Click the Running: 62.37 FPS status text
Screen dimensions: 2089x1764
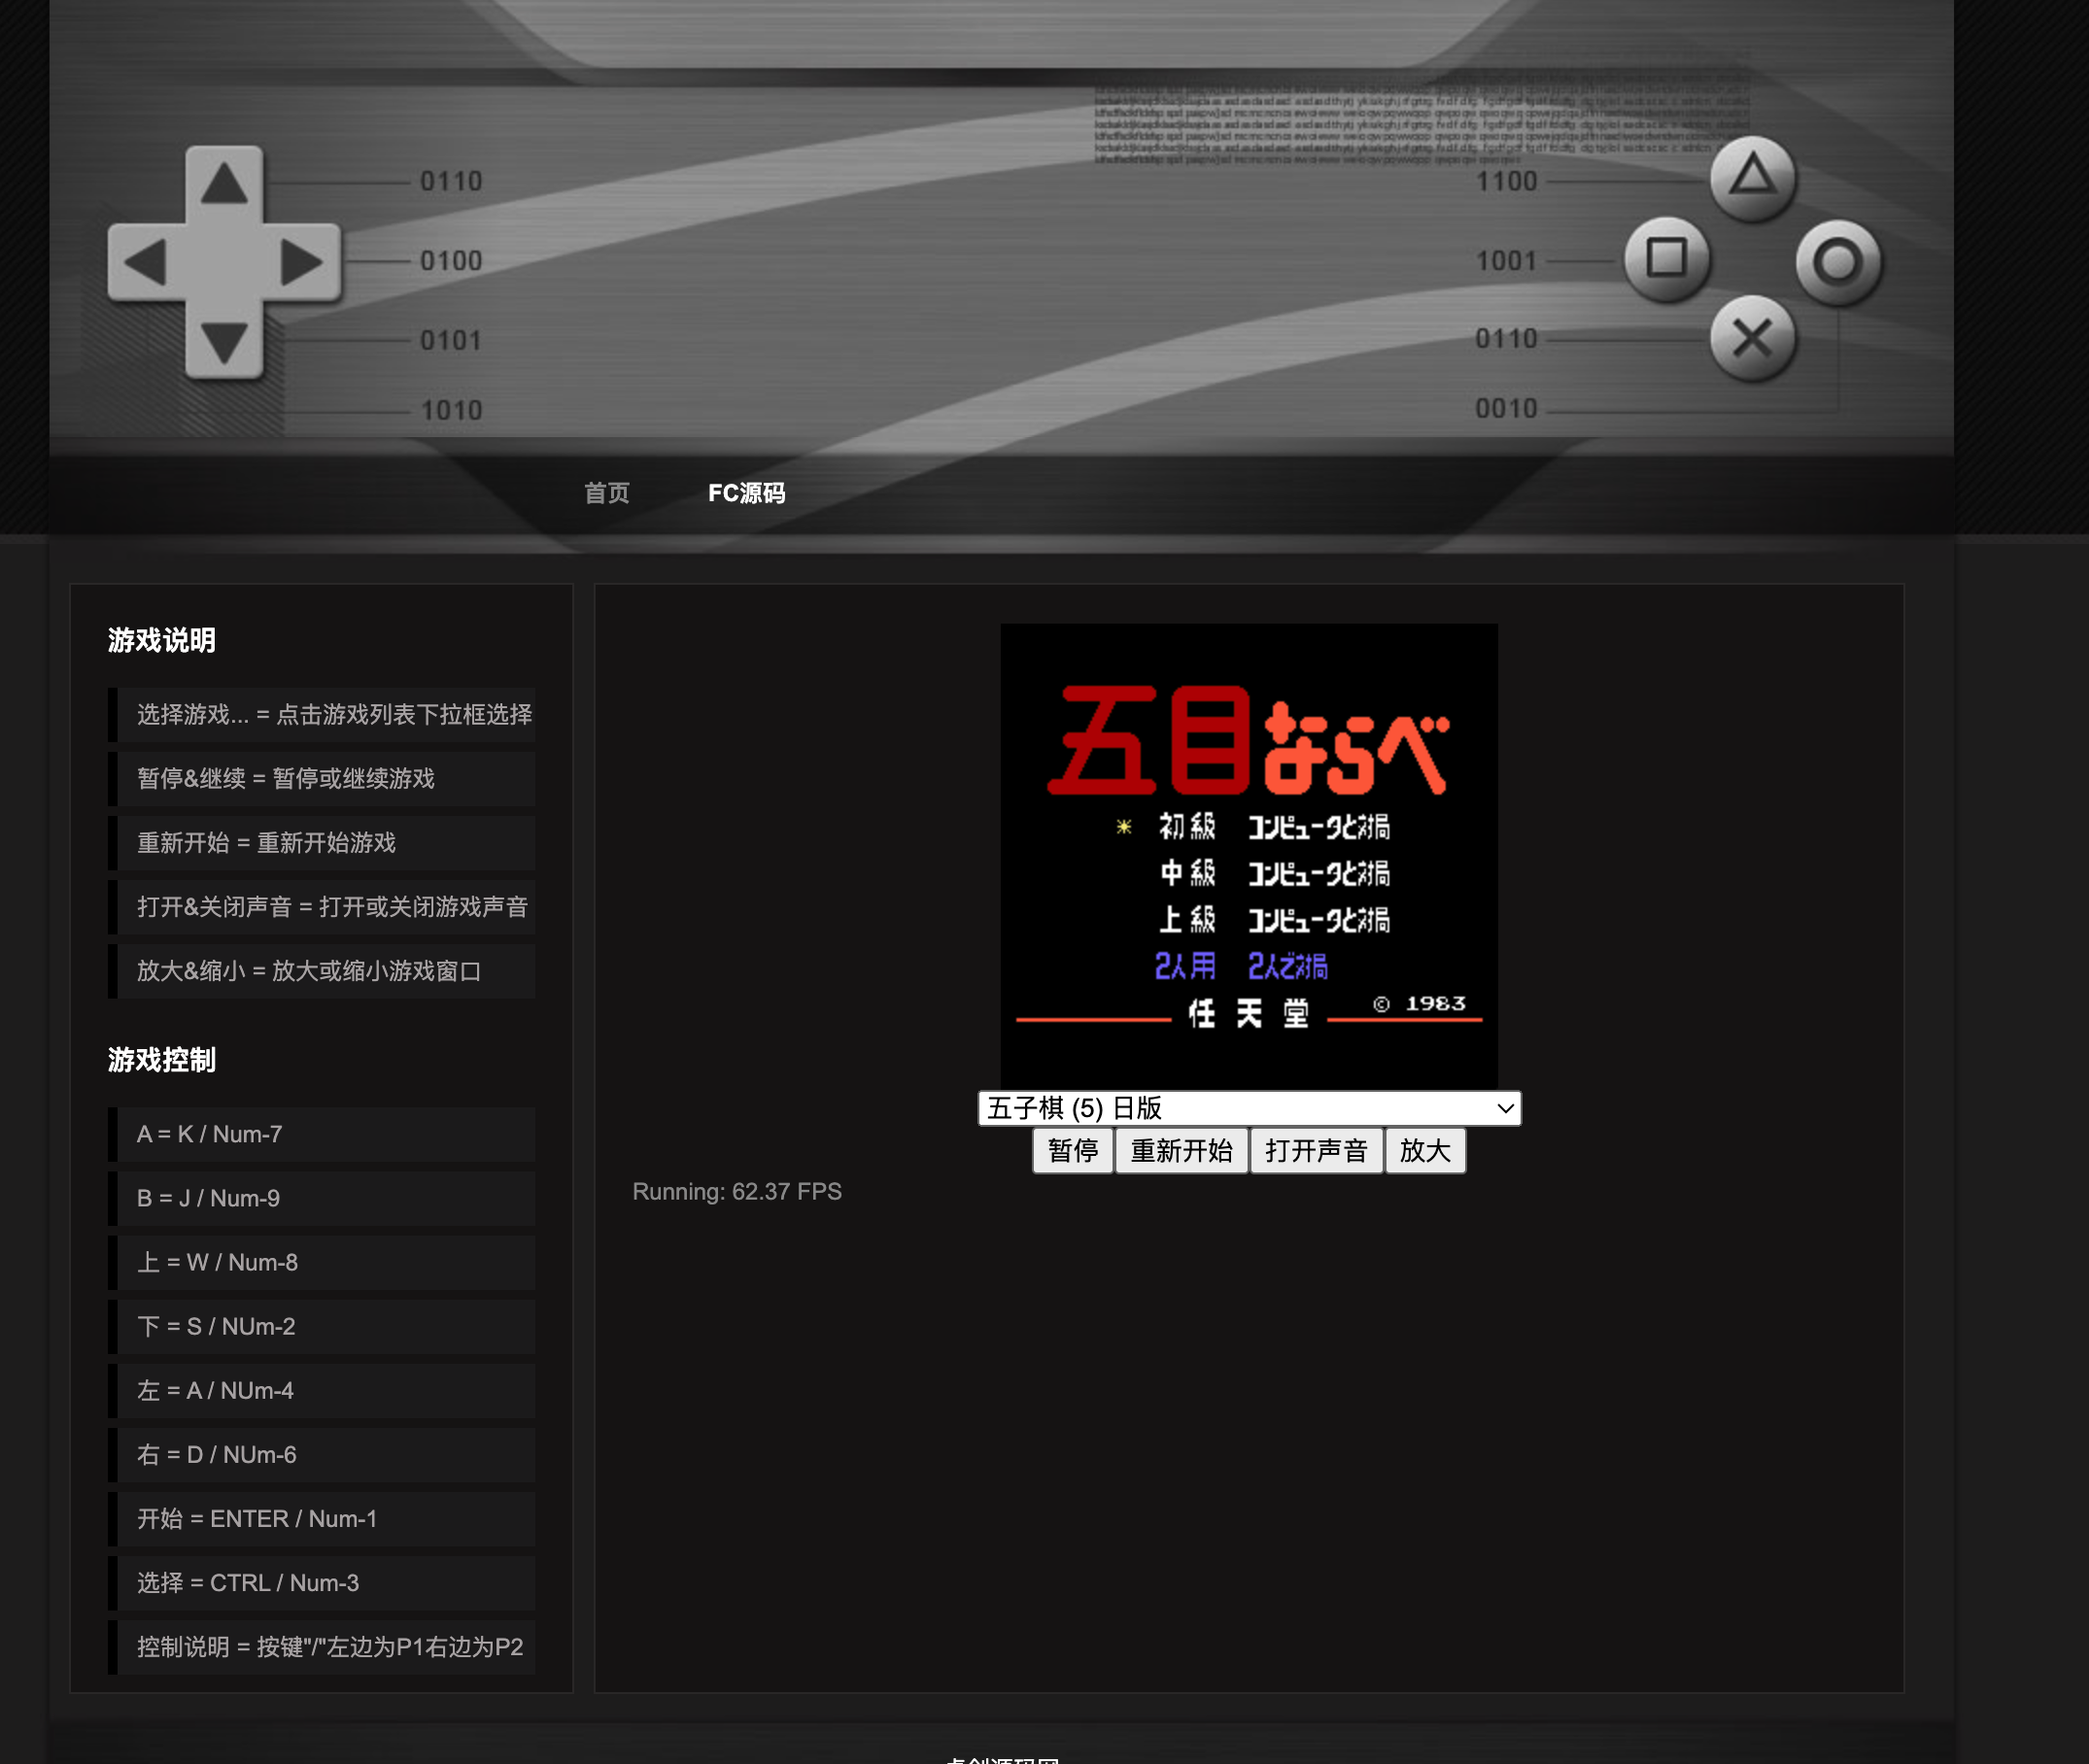[737, 1192]
